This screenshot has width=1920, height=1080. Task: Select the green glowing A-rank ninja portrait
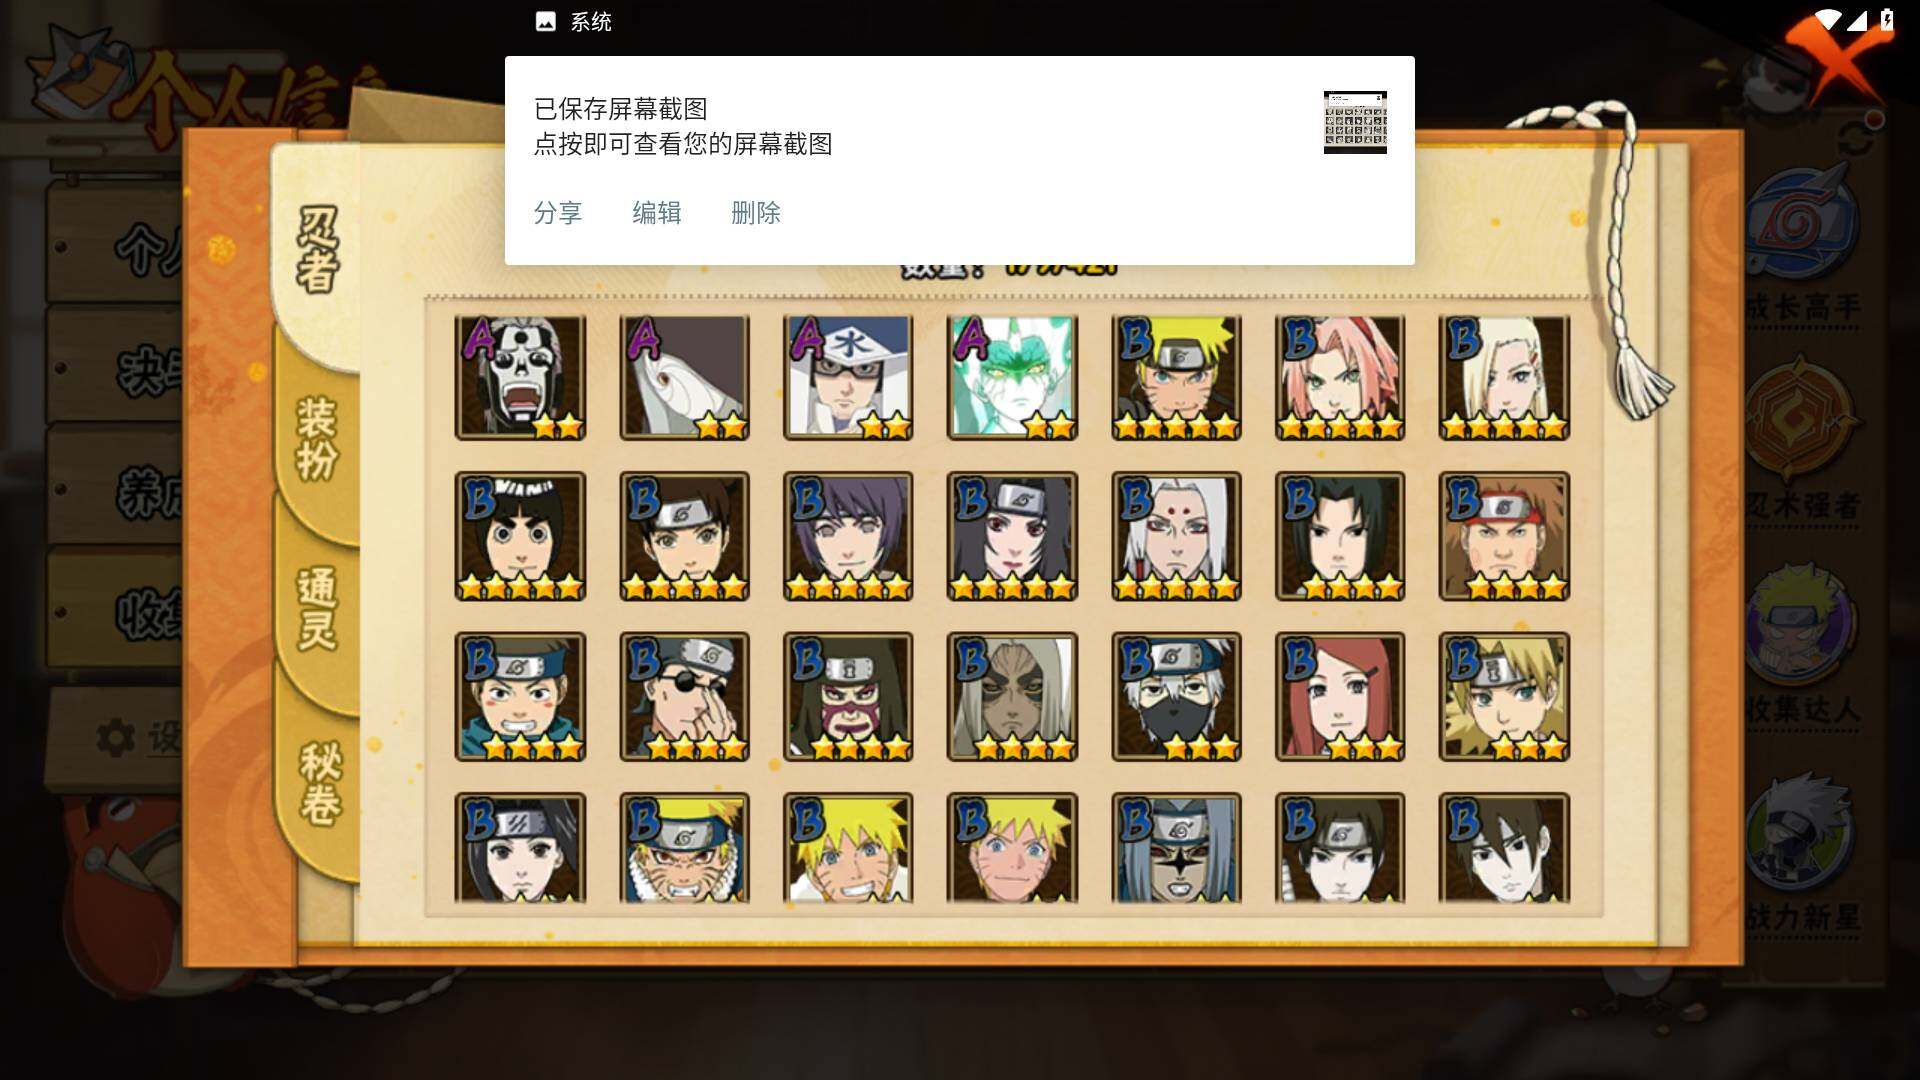[1012, 378]
